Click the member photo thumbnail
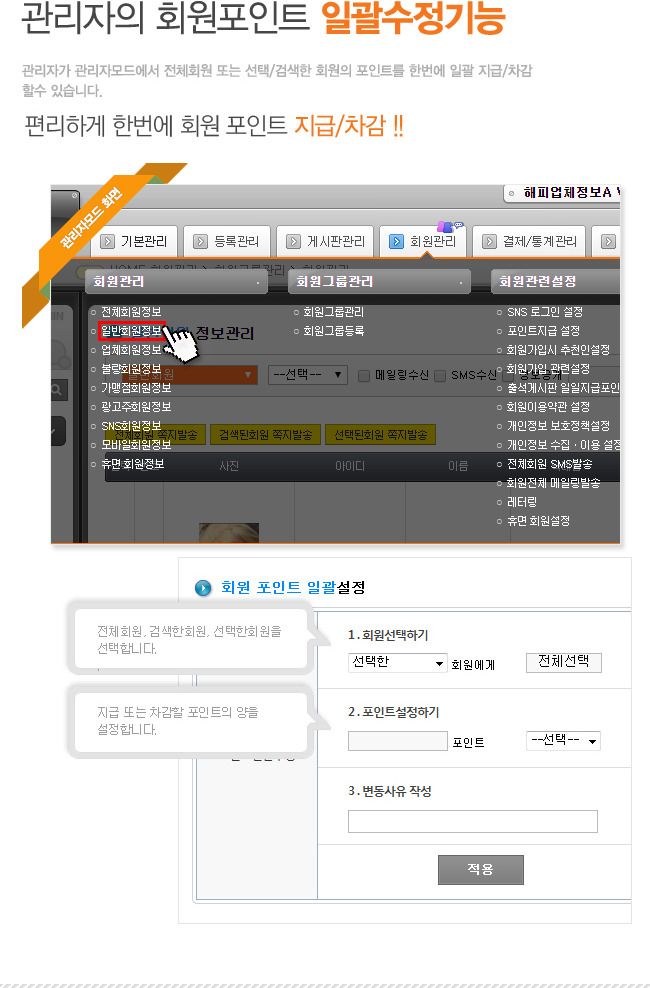Viewport: 650px width, 988px height. click(x=229, y=532)
